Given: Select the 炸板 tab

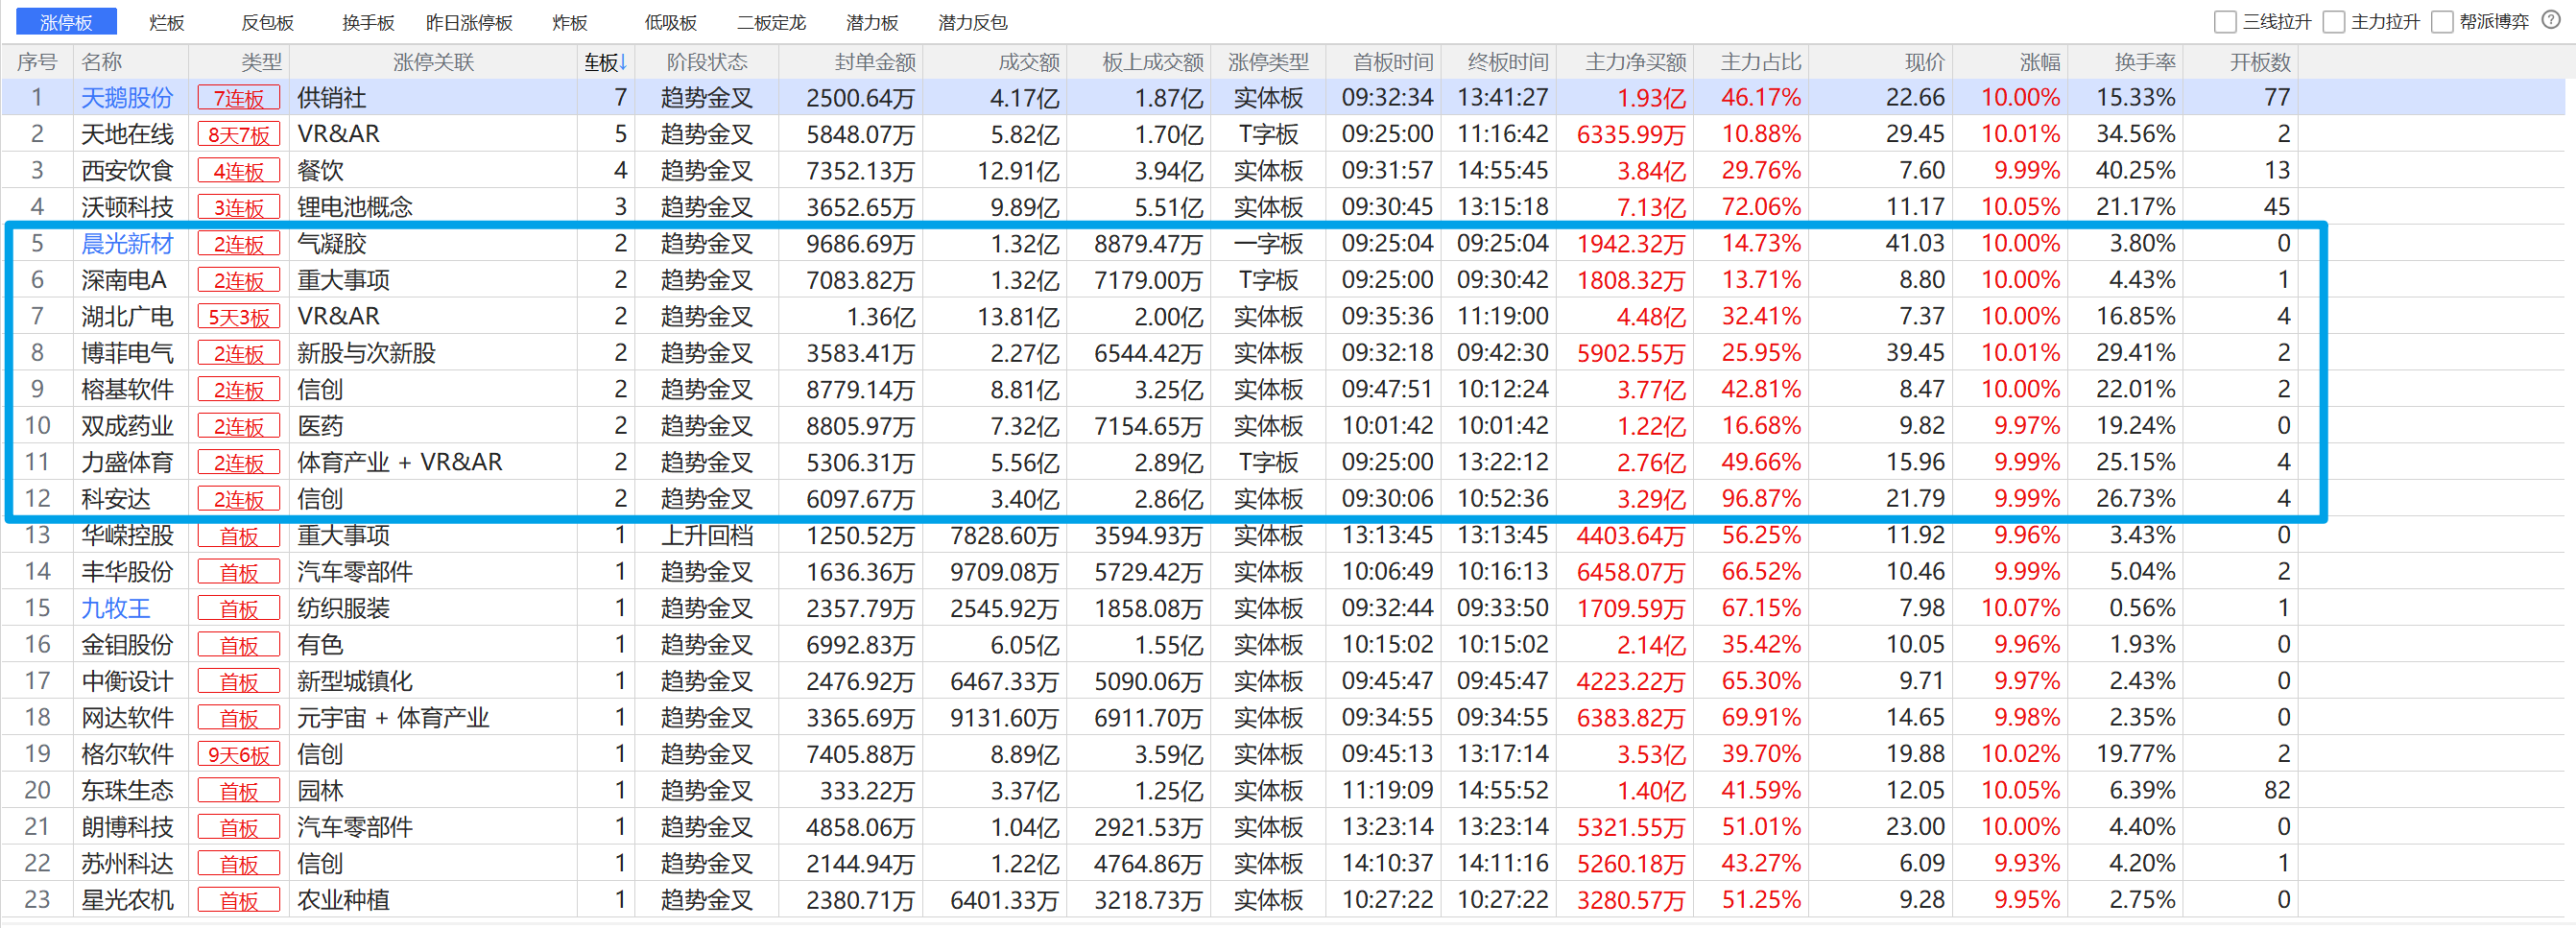Looking at the screenshot, I should tap(570, 22).
